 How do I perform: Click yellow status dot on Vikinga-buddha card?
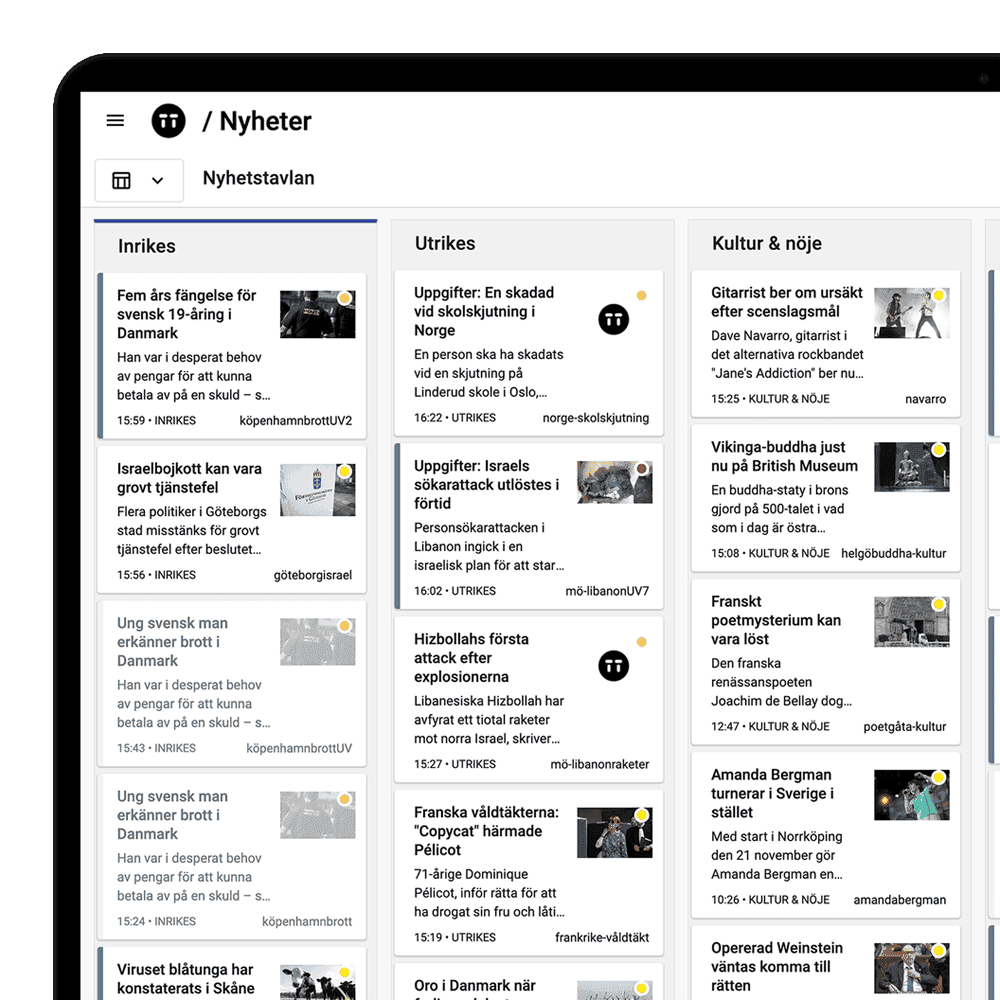click(938, 450)
